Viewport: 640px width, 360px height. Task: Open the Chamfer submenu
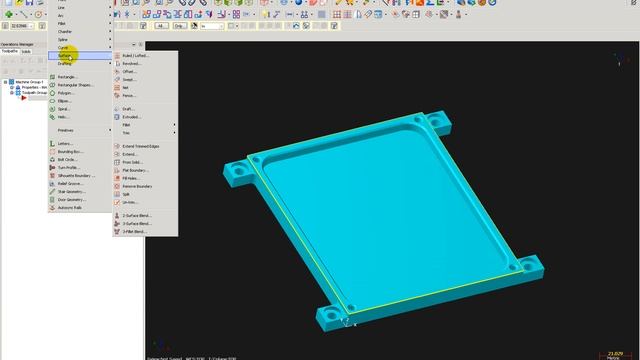click(x=80, y=31)
